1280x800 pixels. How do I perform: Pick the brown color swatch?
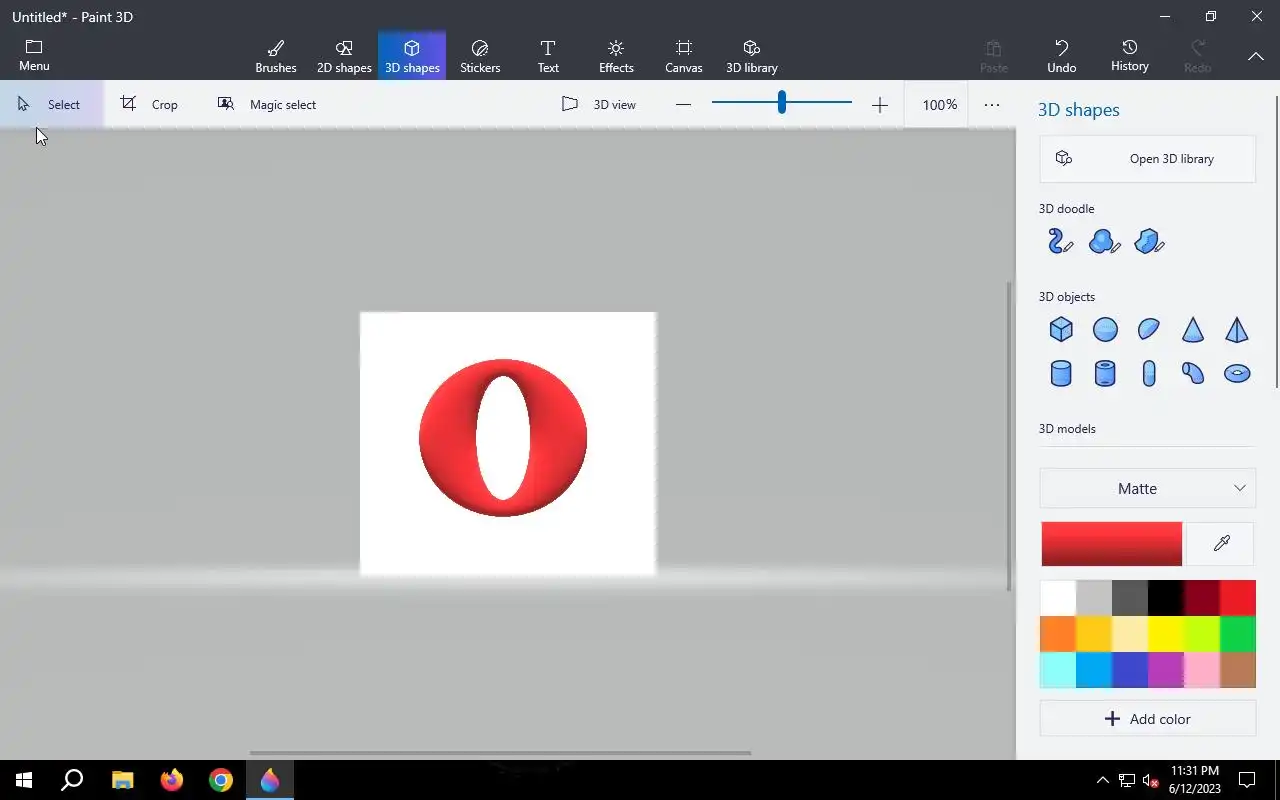point(1238,670)
